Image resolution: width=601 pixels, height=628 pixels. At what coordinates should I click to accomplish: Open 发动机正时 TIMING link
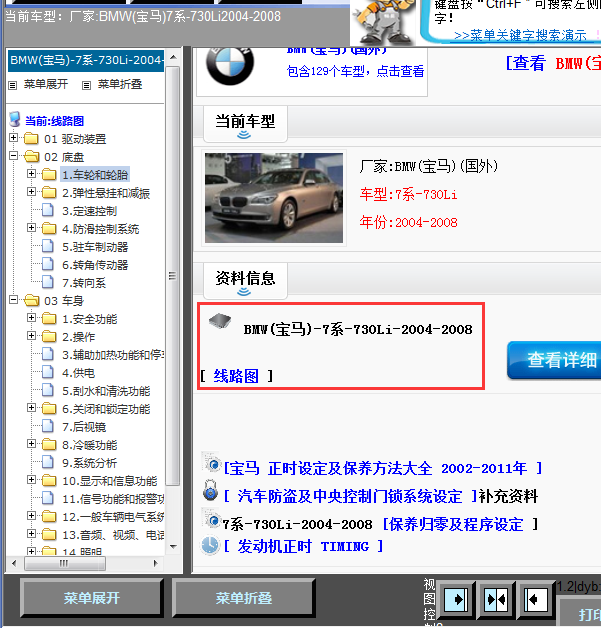pos(304,546)
